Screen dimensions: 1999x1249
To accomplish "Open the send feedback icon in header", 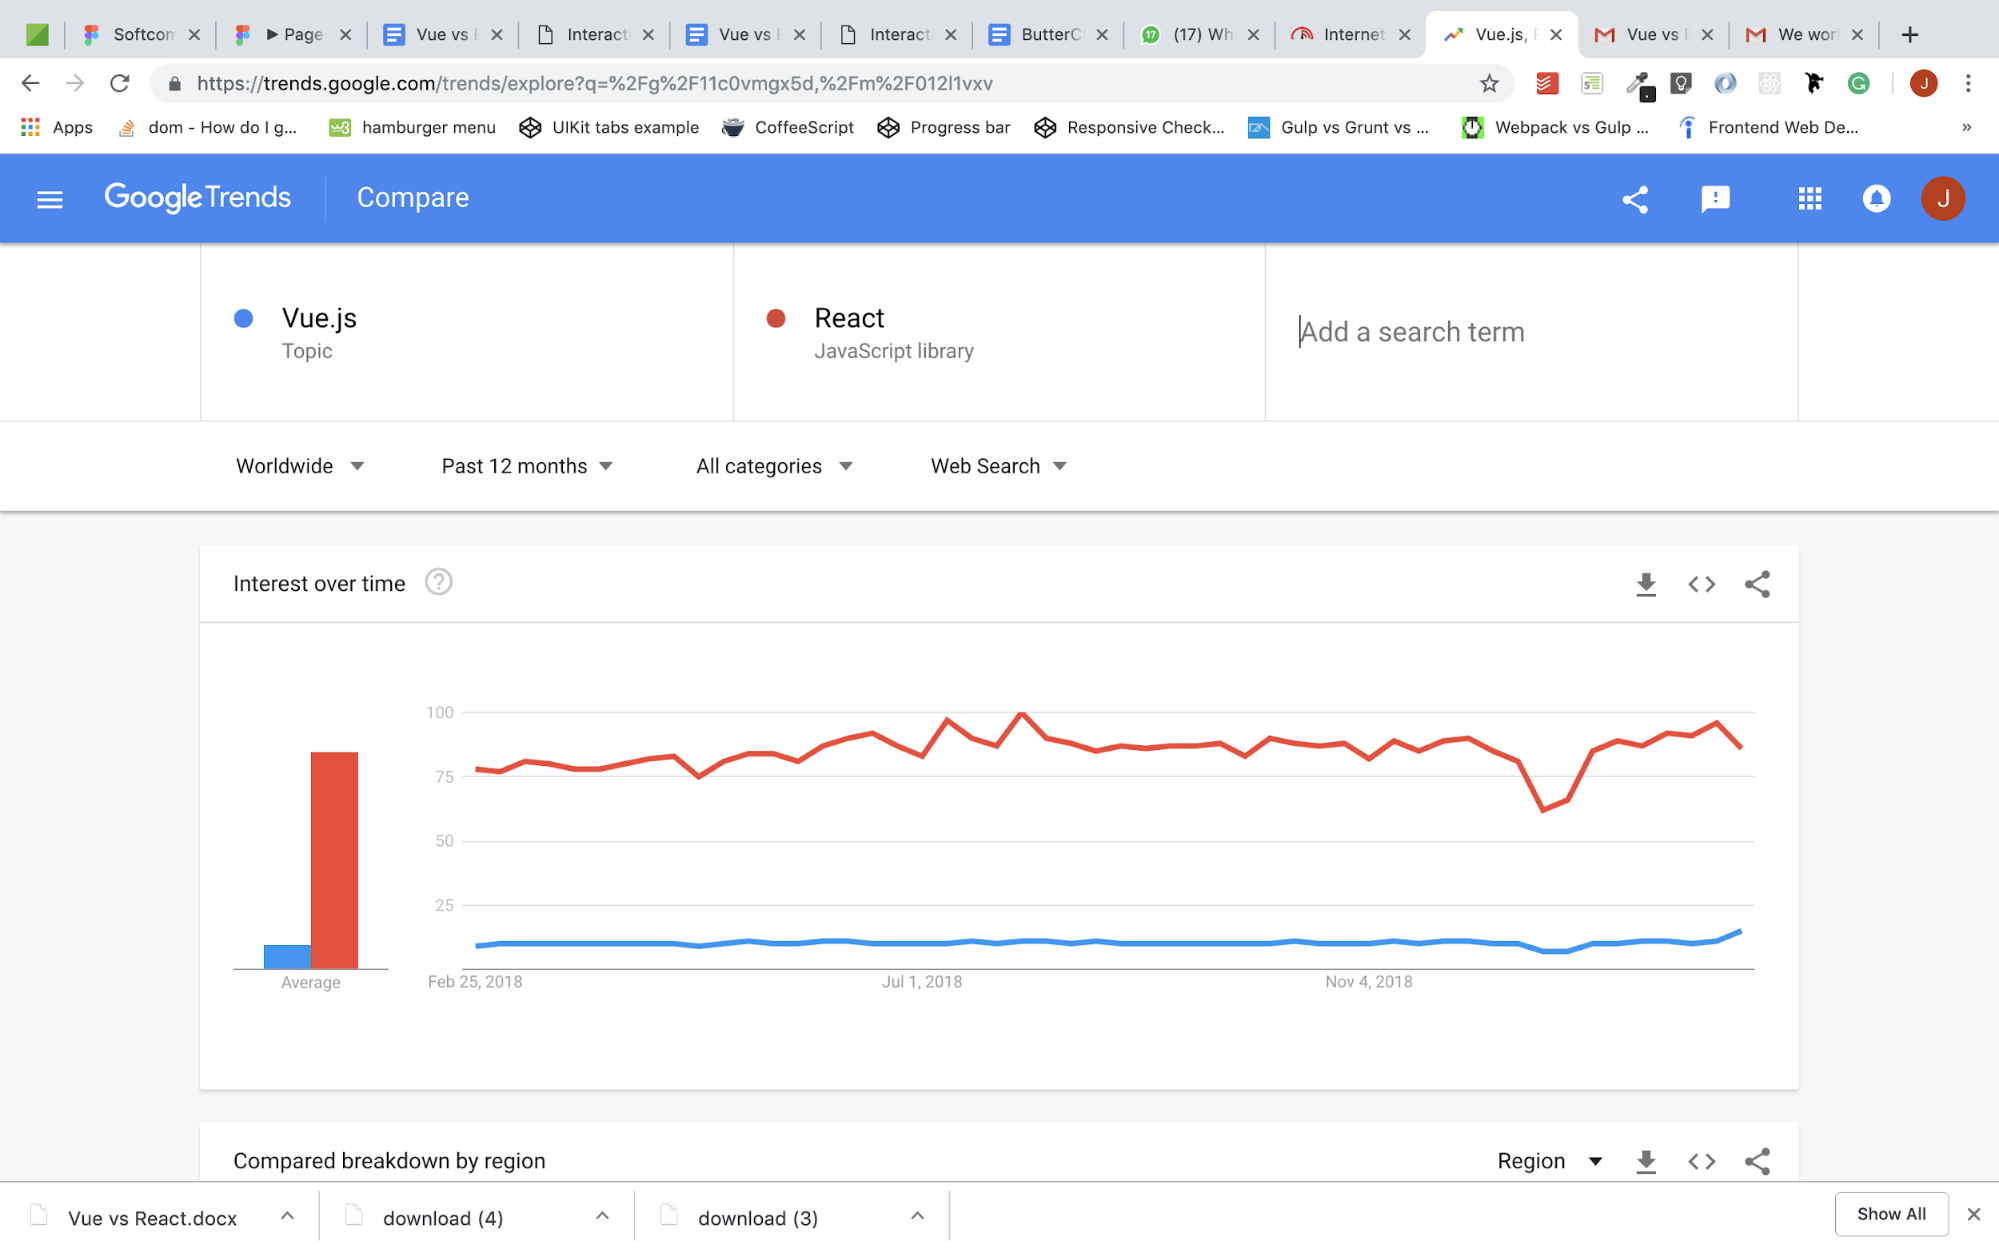I will (1715, 199).
